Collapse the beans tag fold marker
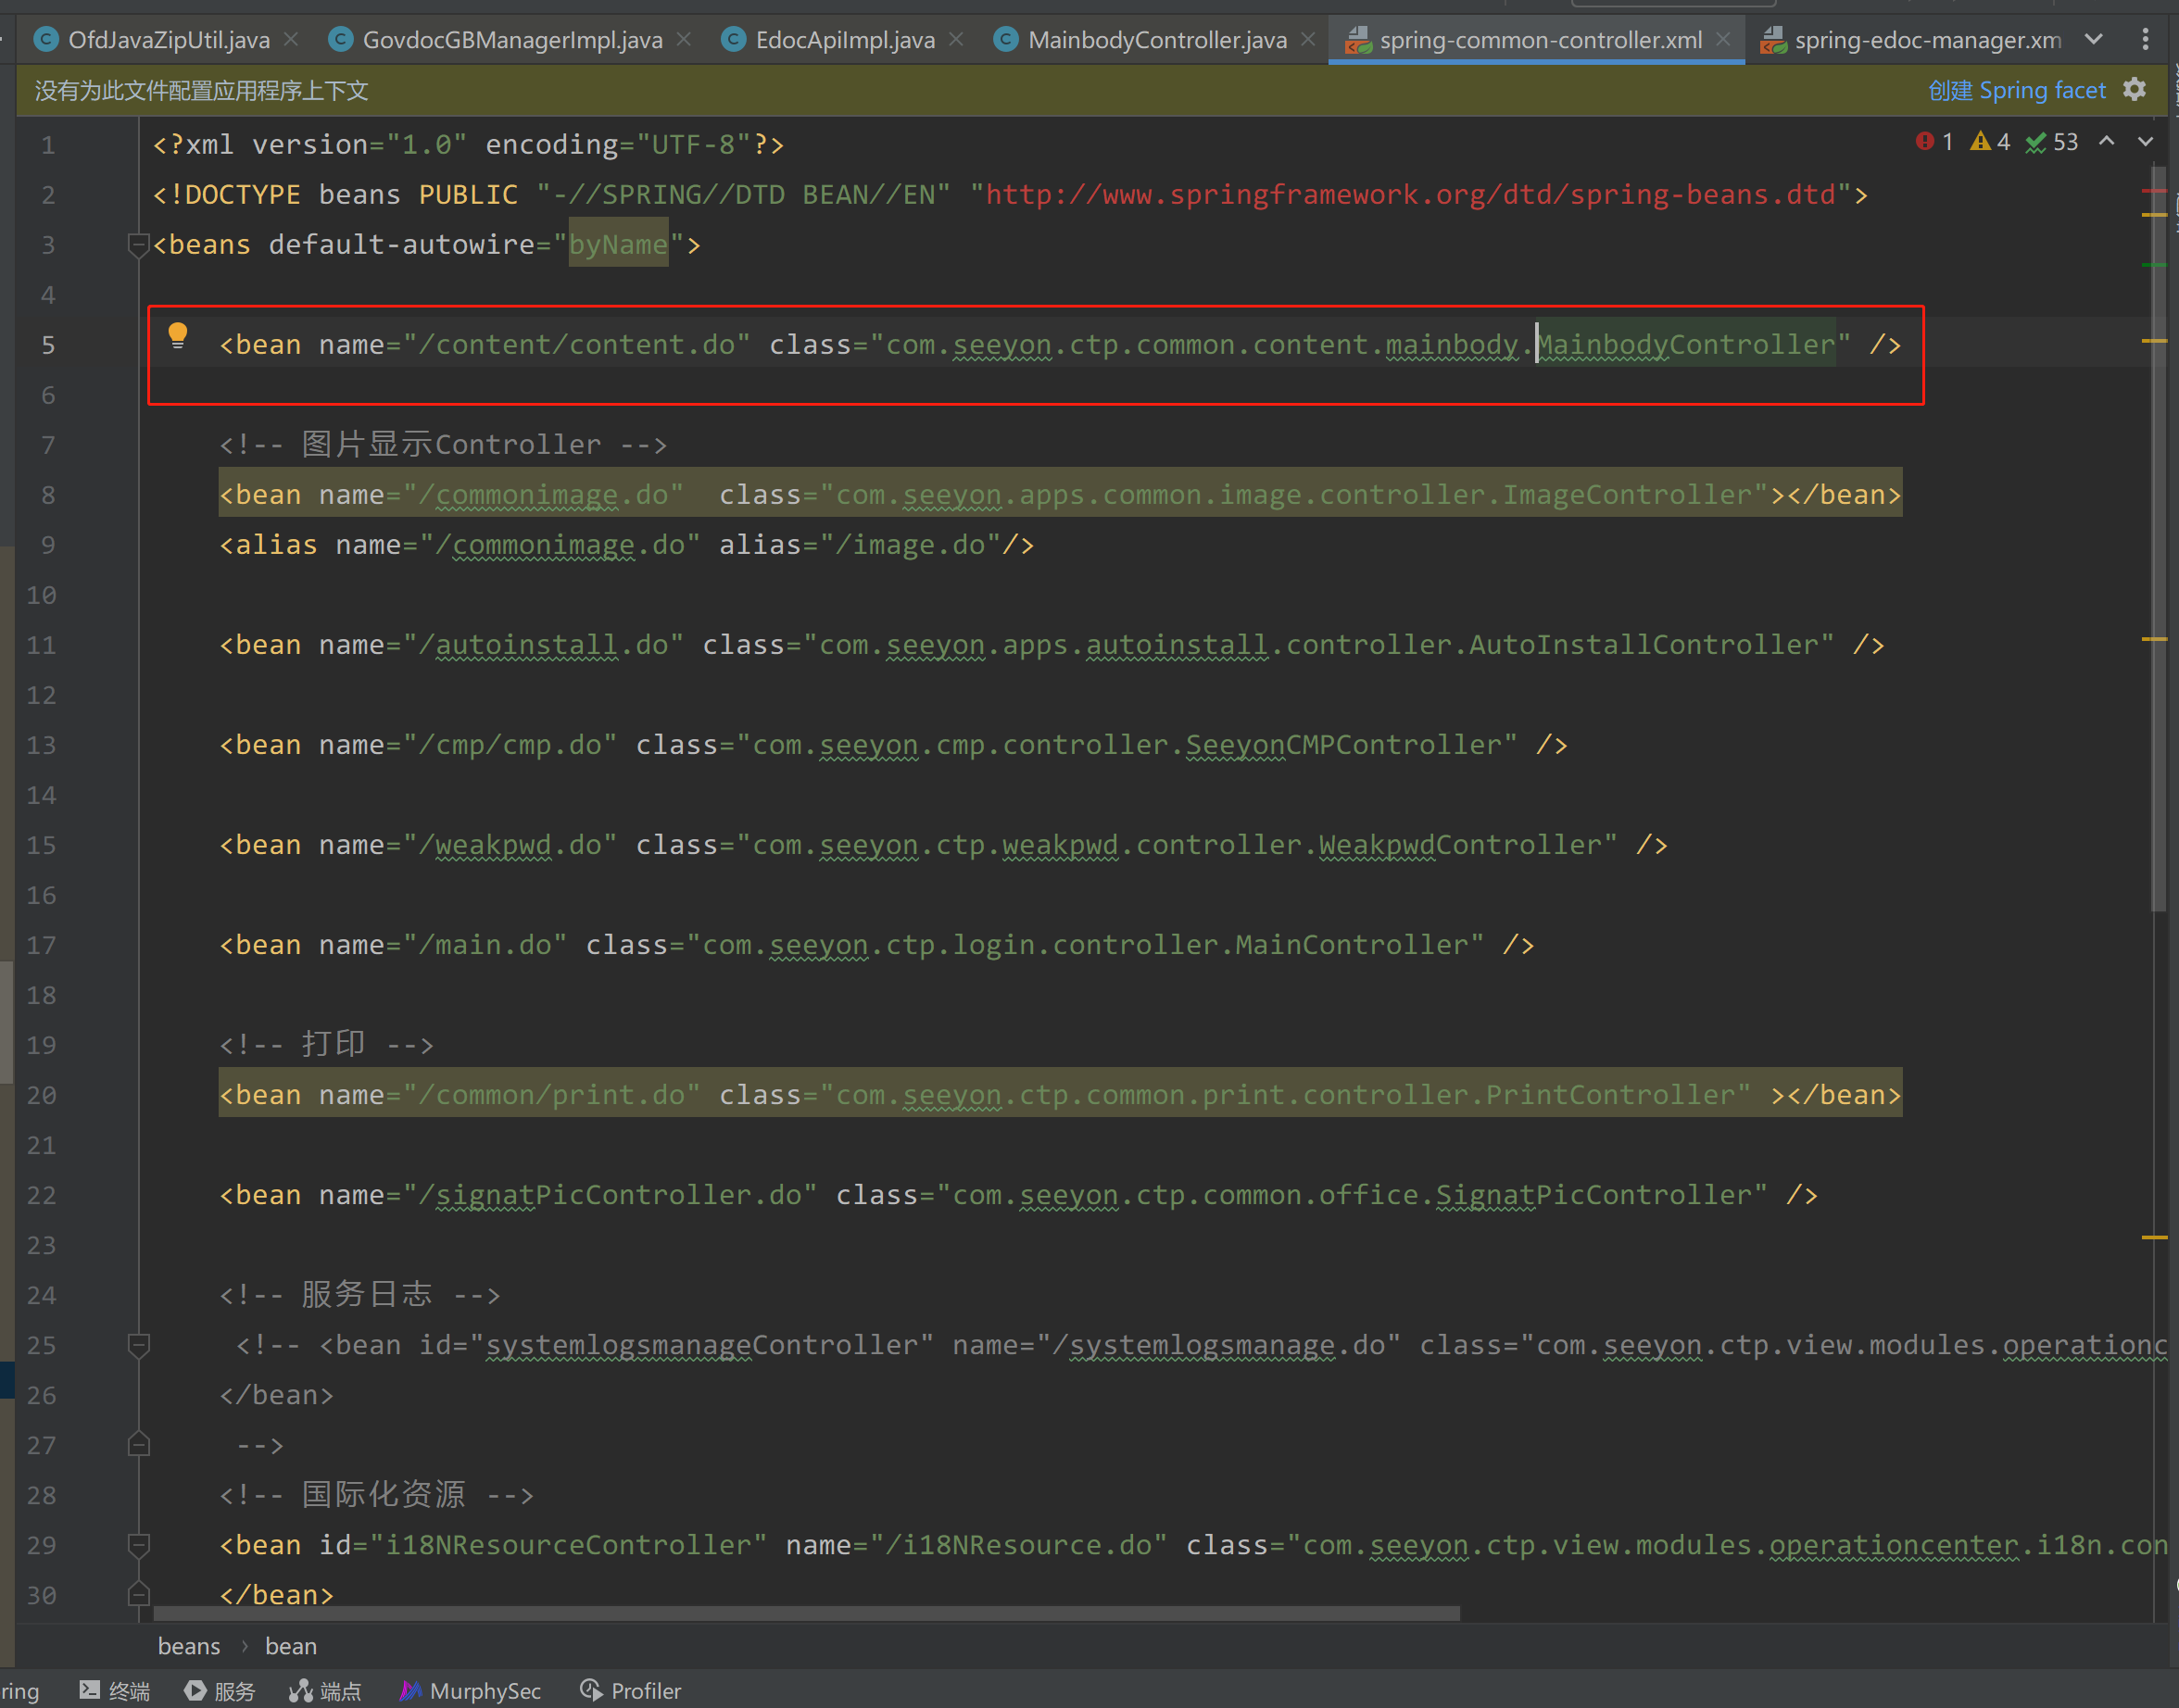2179x1708 pixels. tap(139, 244)
